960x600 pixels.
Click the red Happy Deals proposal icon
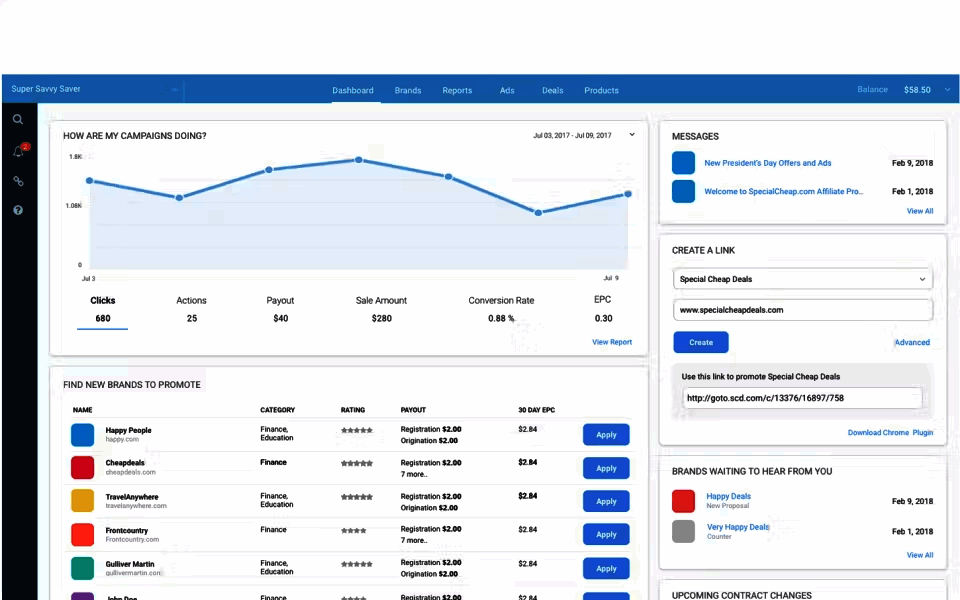point(683,501)
